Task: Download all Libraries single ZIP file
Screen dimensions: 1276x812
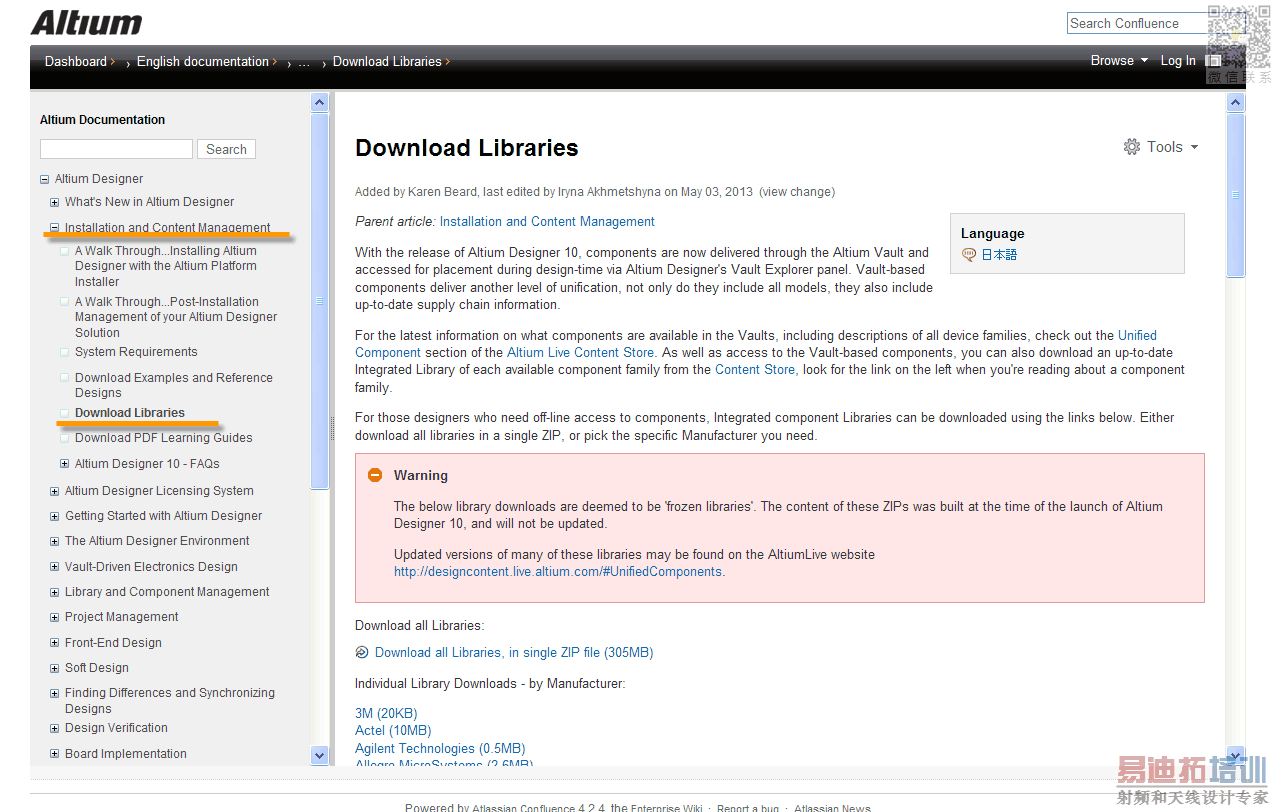Action: pyautogui.click(x=514, y=653)
